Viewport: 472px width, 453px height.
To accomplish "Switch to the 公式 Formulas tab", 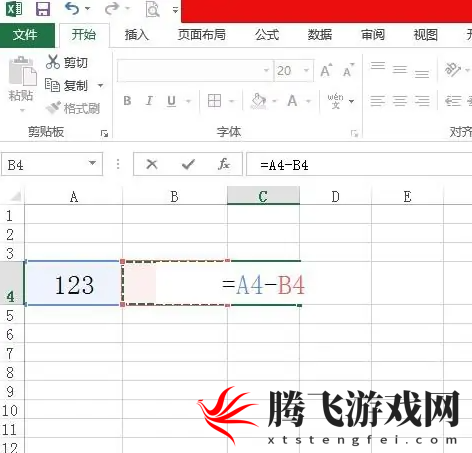I will [267, 35].
